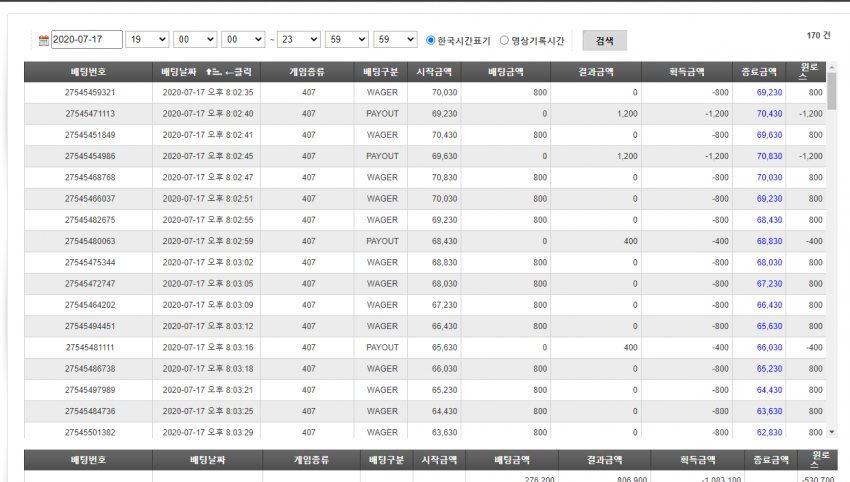The width and height of the screenshot is (850, 482).
Task: Click the 62,830 ending amount link
Action: (x=769, y=433)
